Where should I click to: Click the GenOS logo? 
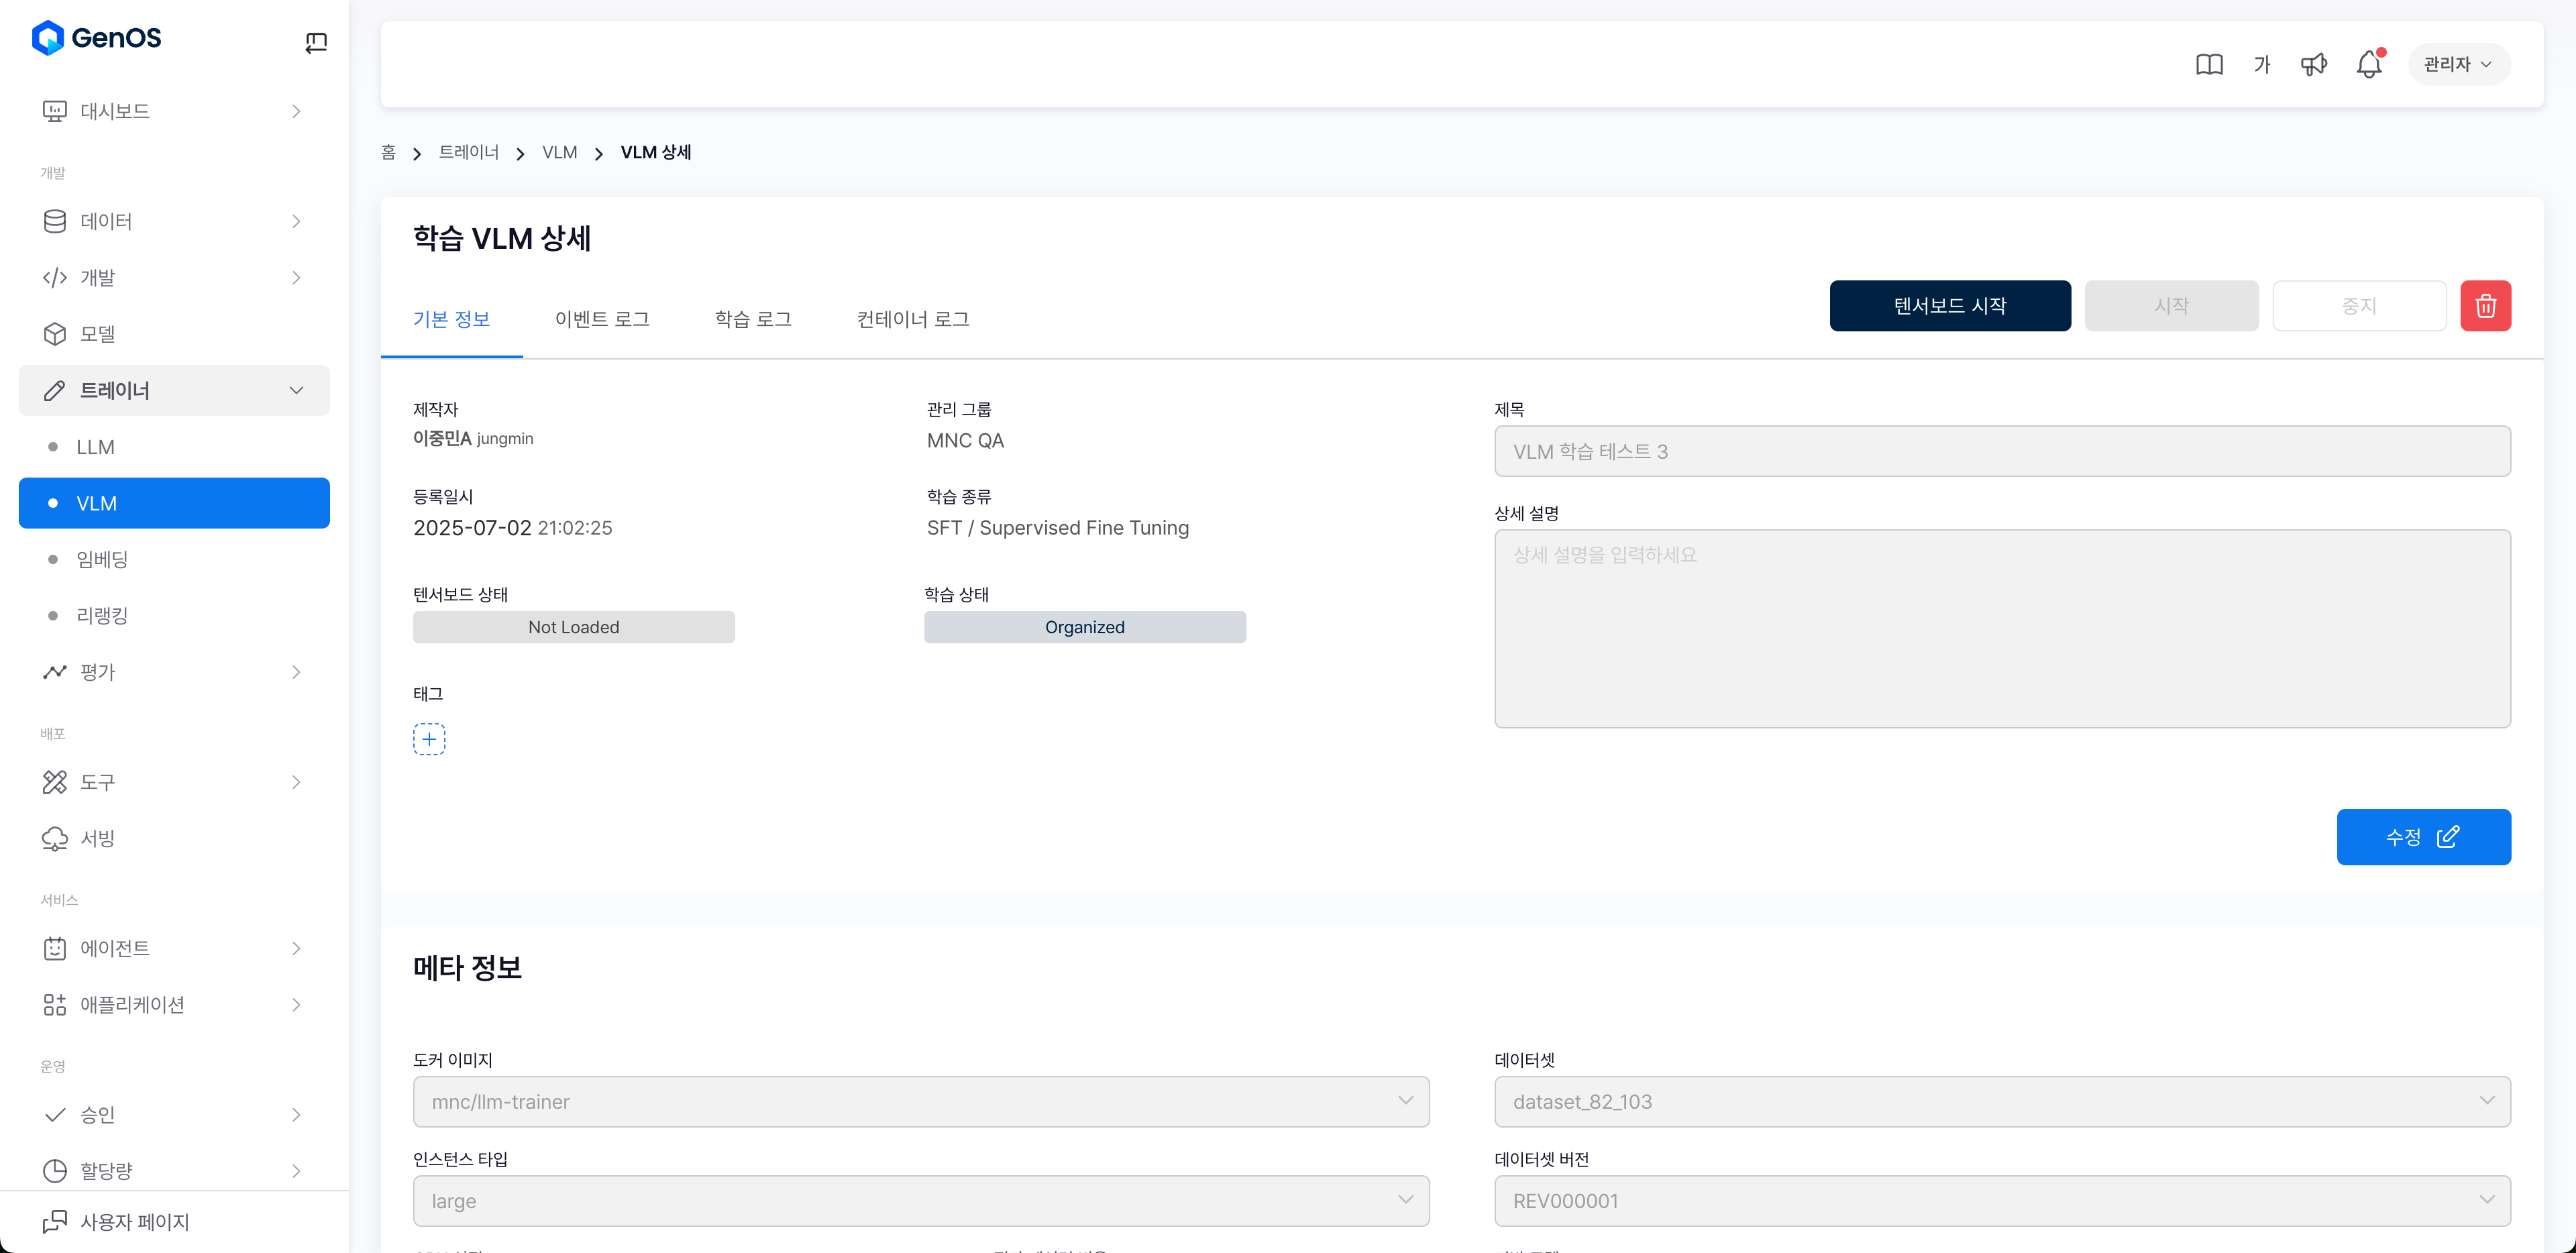click(x=97, y=38)
